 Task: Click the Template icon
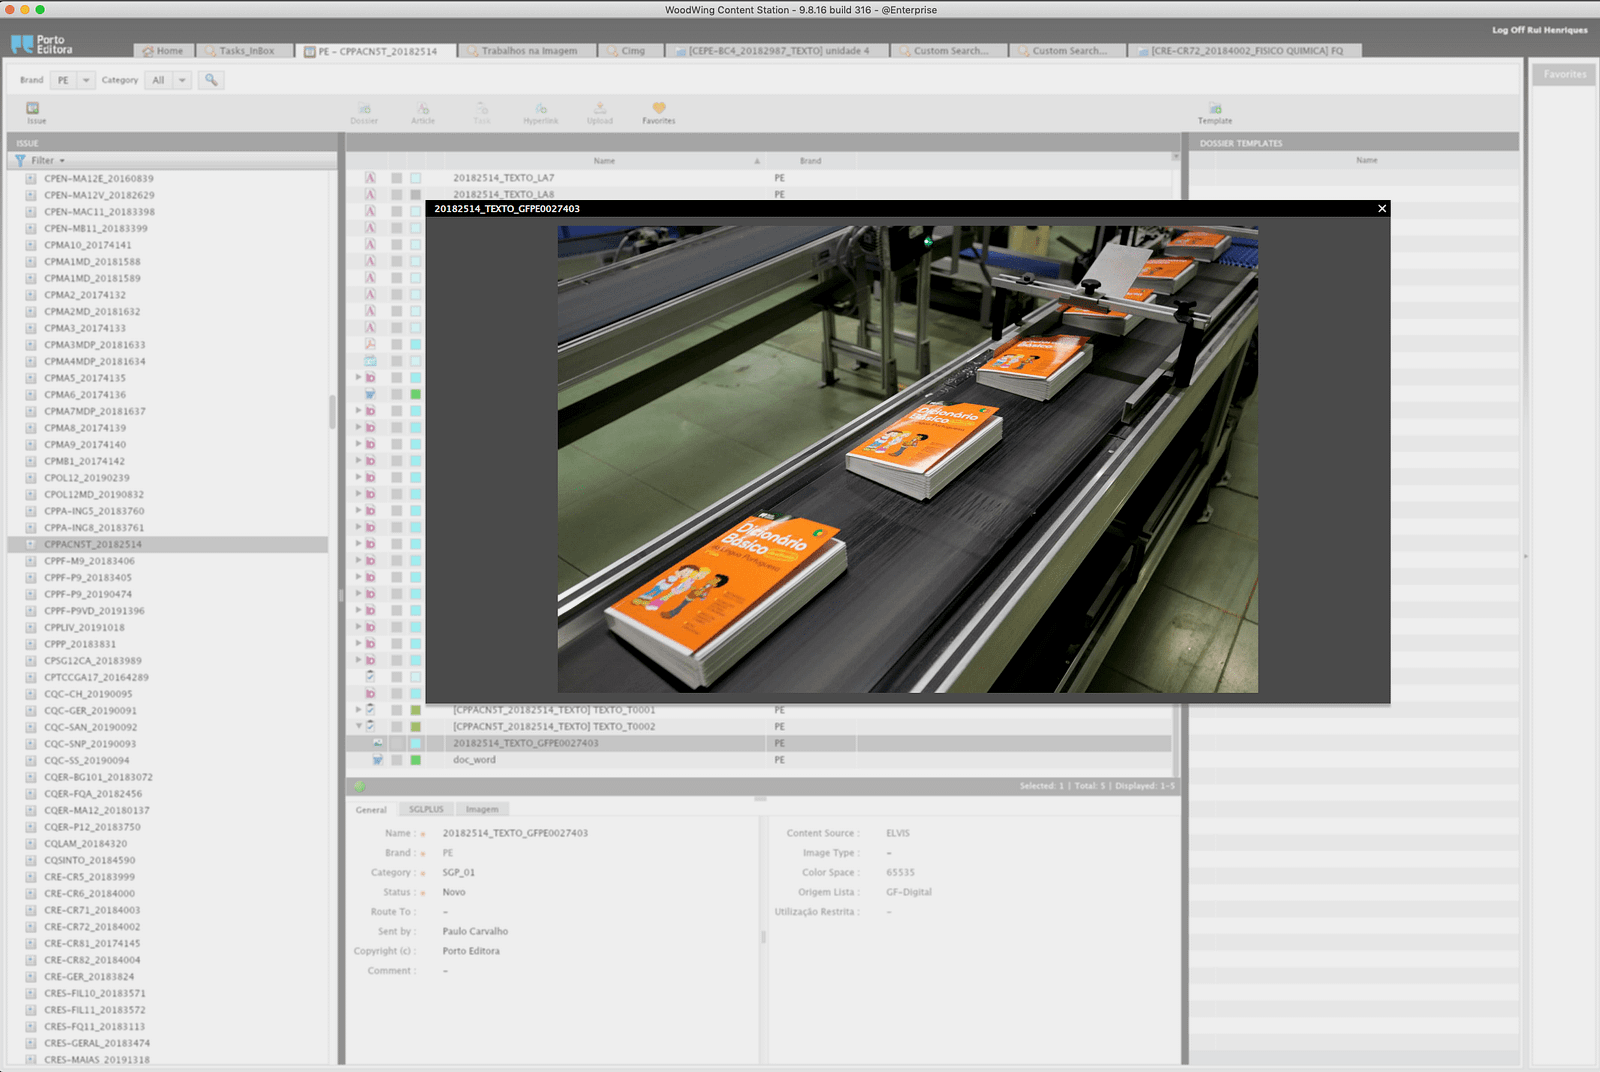coord(1215,109)
